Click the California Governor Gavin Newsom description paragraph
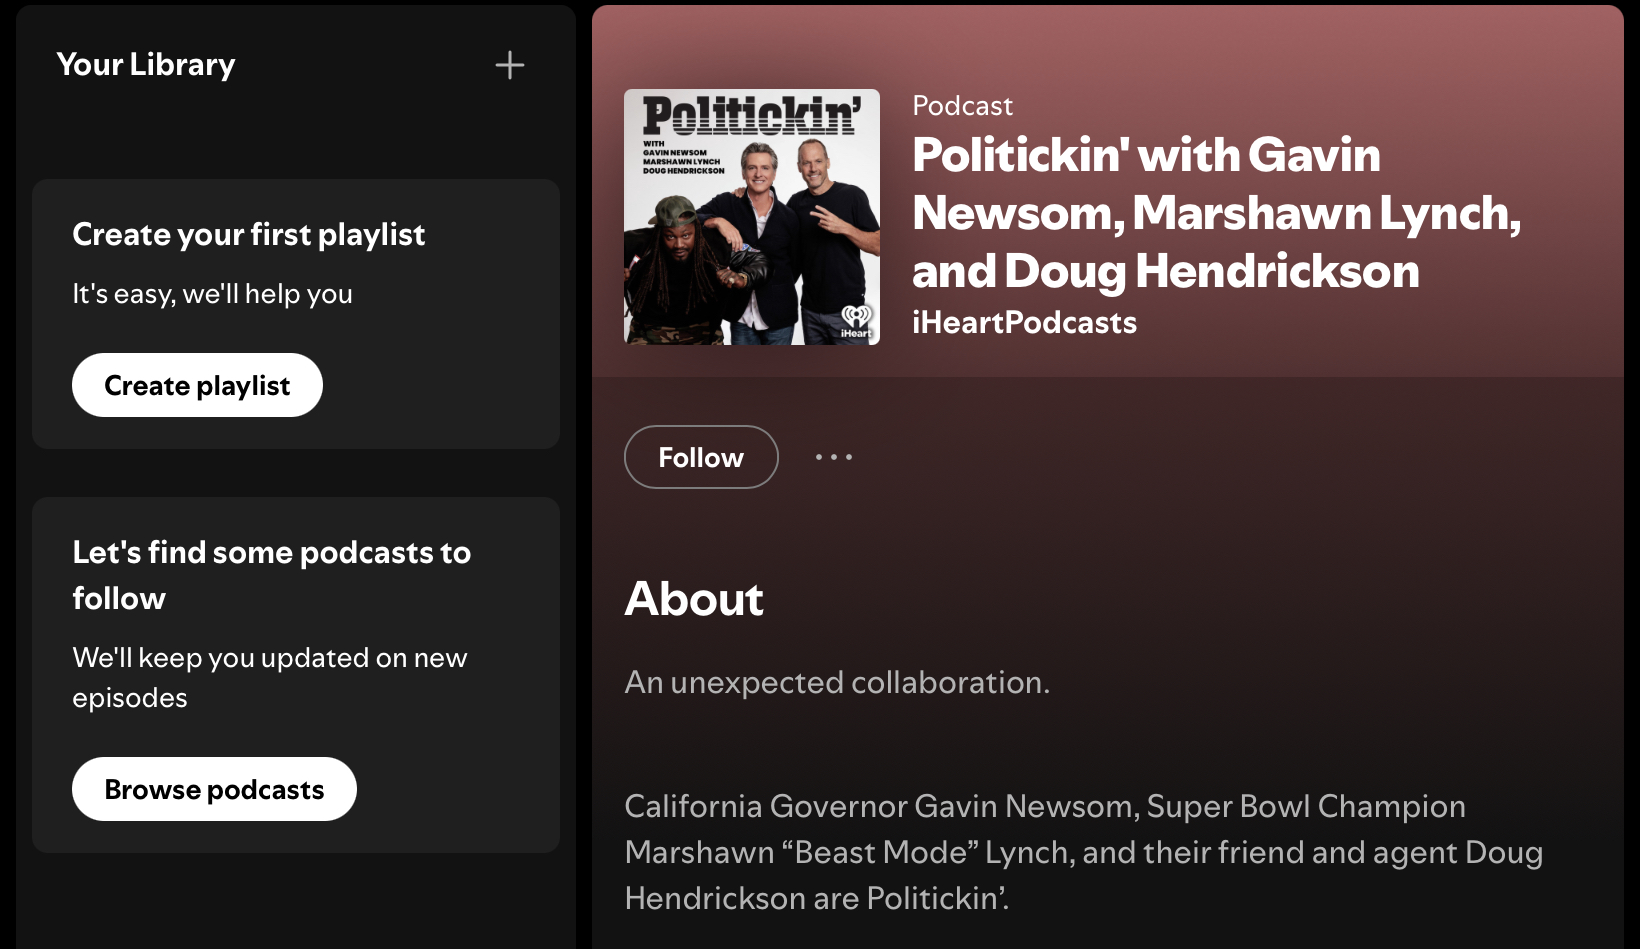1640x949 pixels. 1084,852
